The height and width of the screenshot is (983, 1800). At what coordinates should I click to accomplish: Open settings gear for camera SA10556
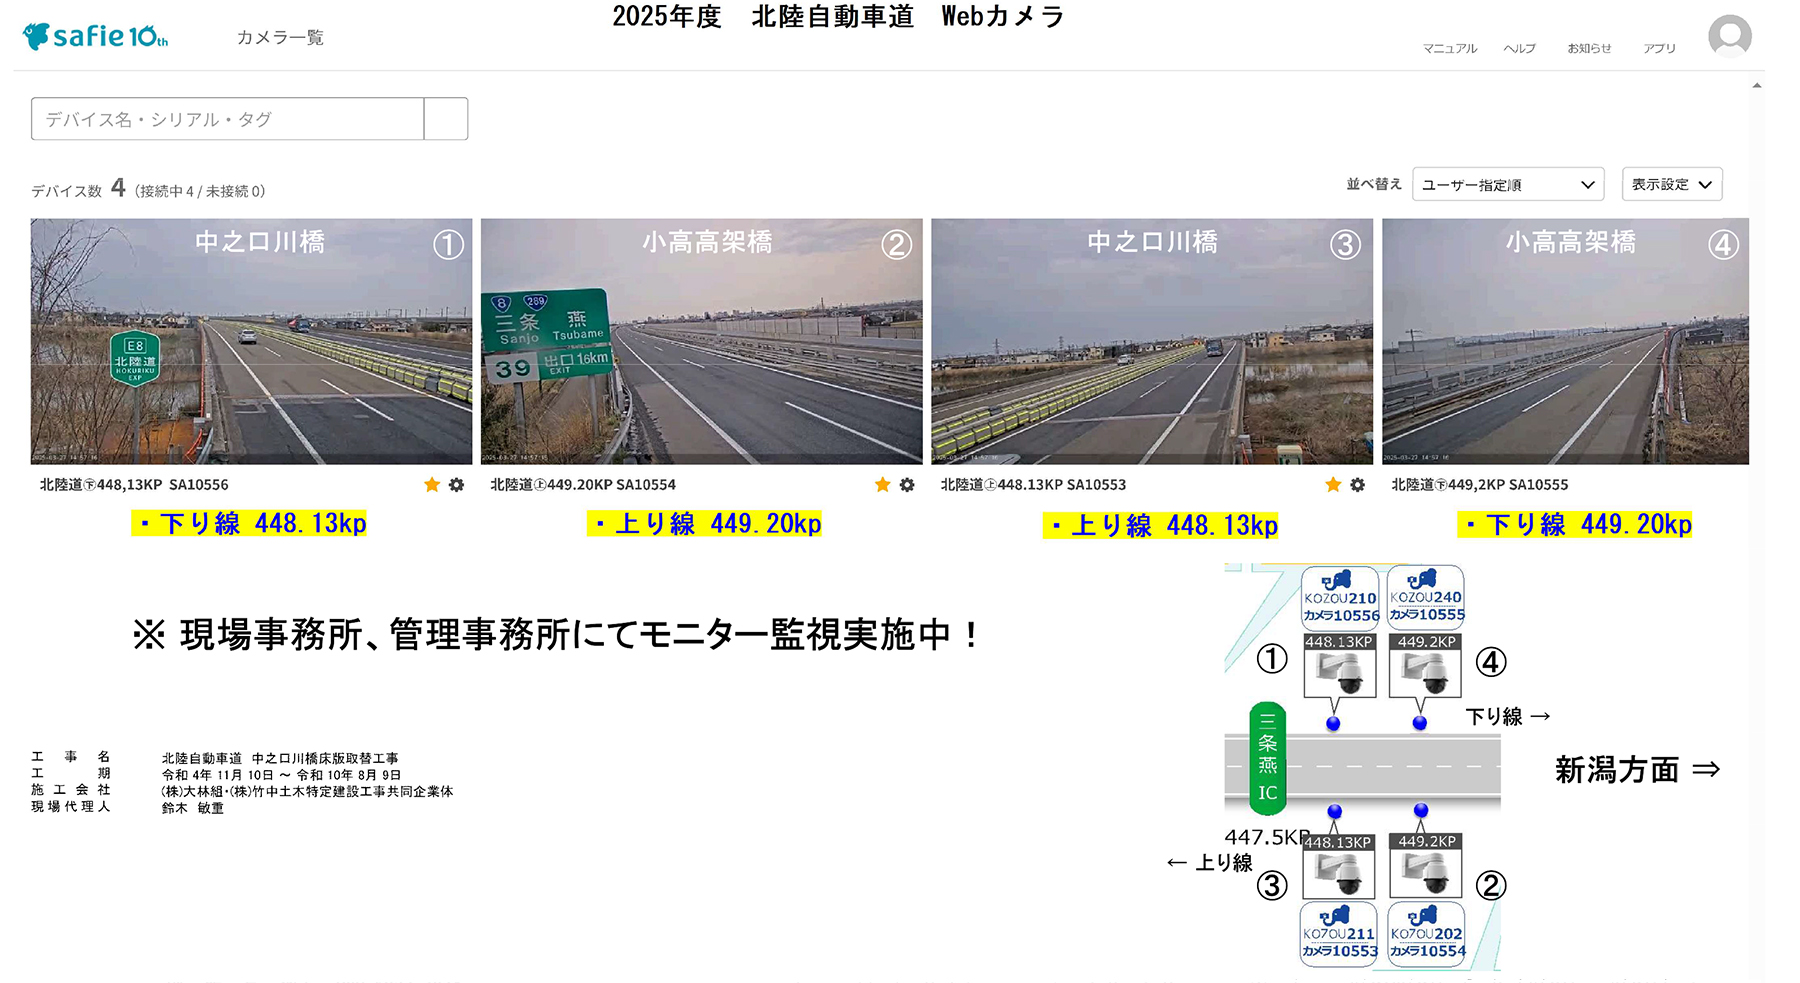pyautogui.click(x=457, y=485)
